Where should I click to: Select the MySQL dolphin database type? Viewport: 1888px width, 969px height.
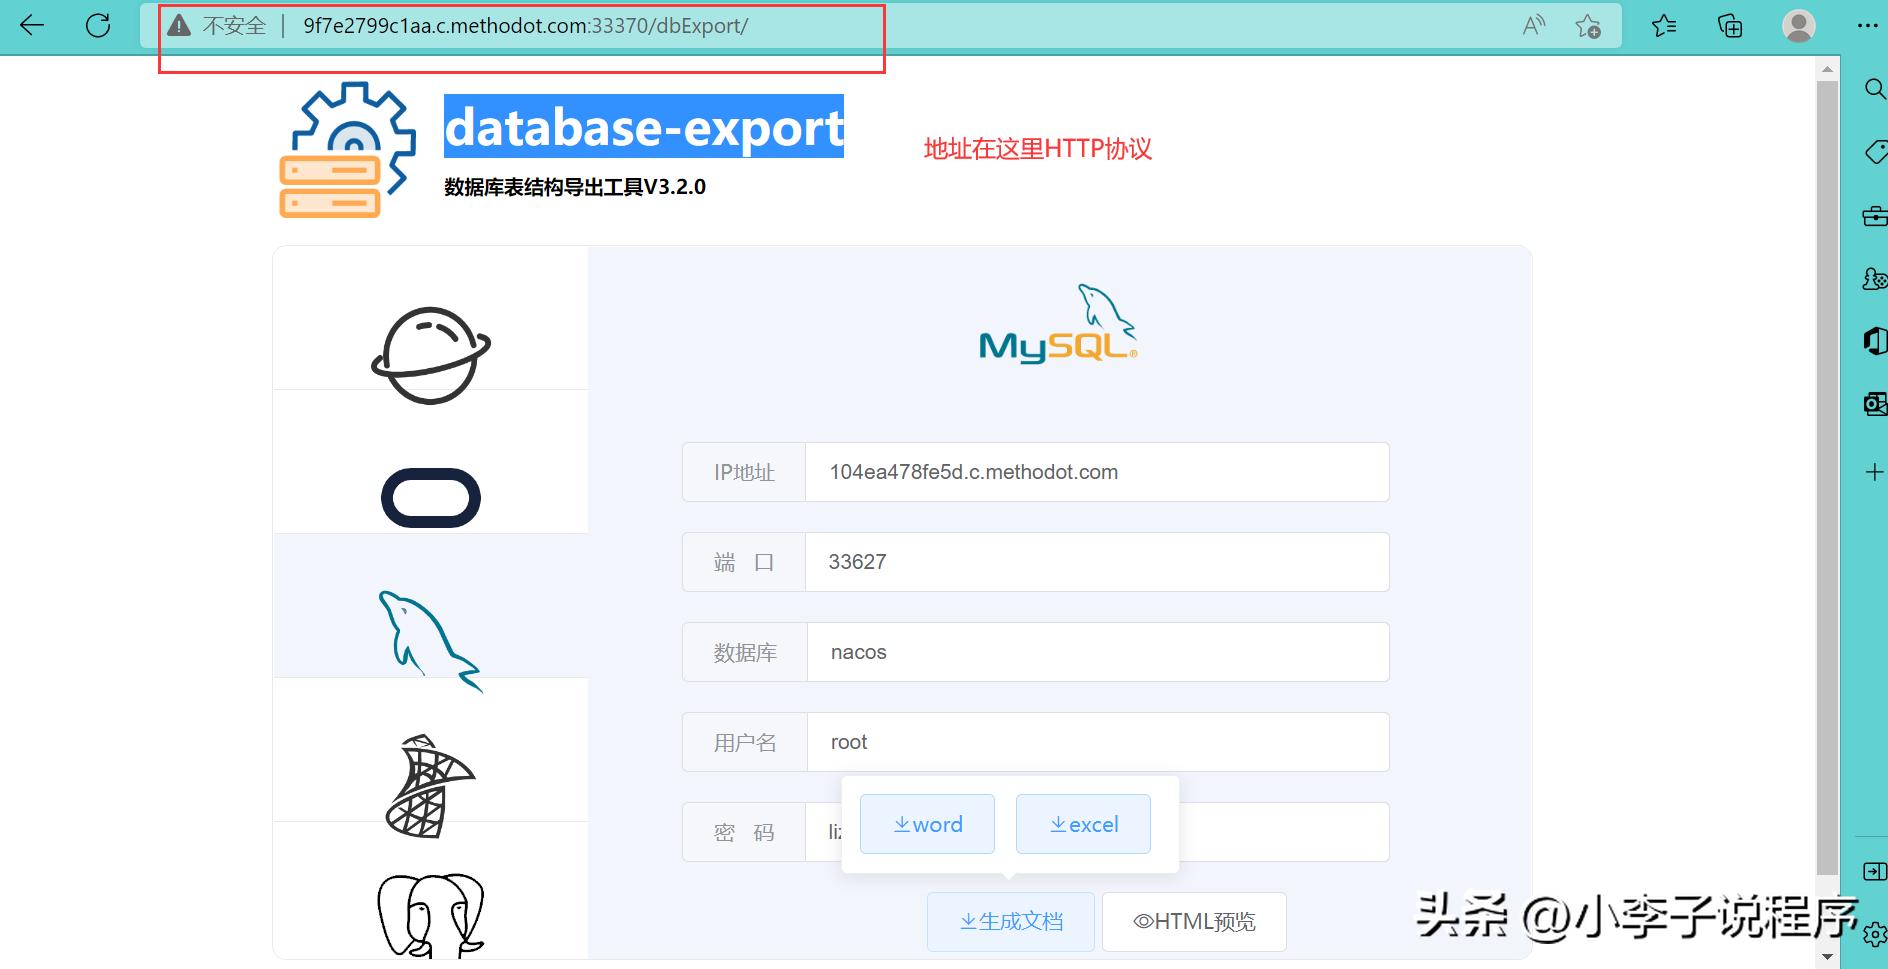tap(431, 641)
